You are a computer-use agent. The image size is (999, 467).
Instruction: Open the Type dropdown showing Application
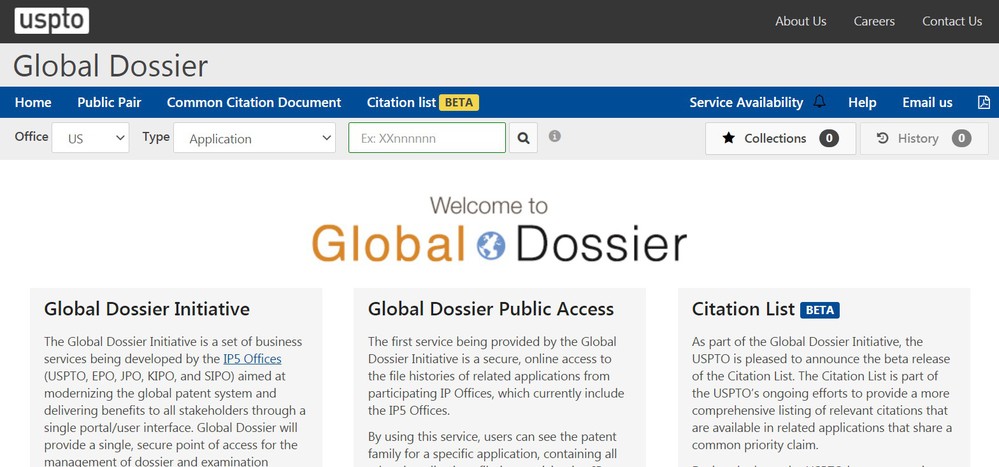point(254,138)
